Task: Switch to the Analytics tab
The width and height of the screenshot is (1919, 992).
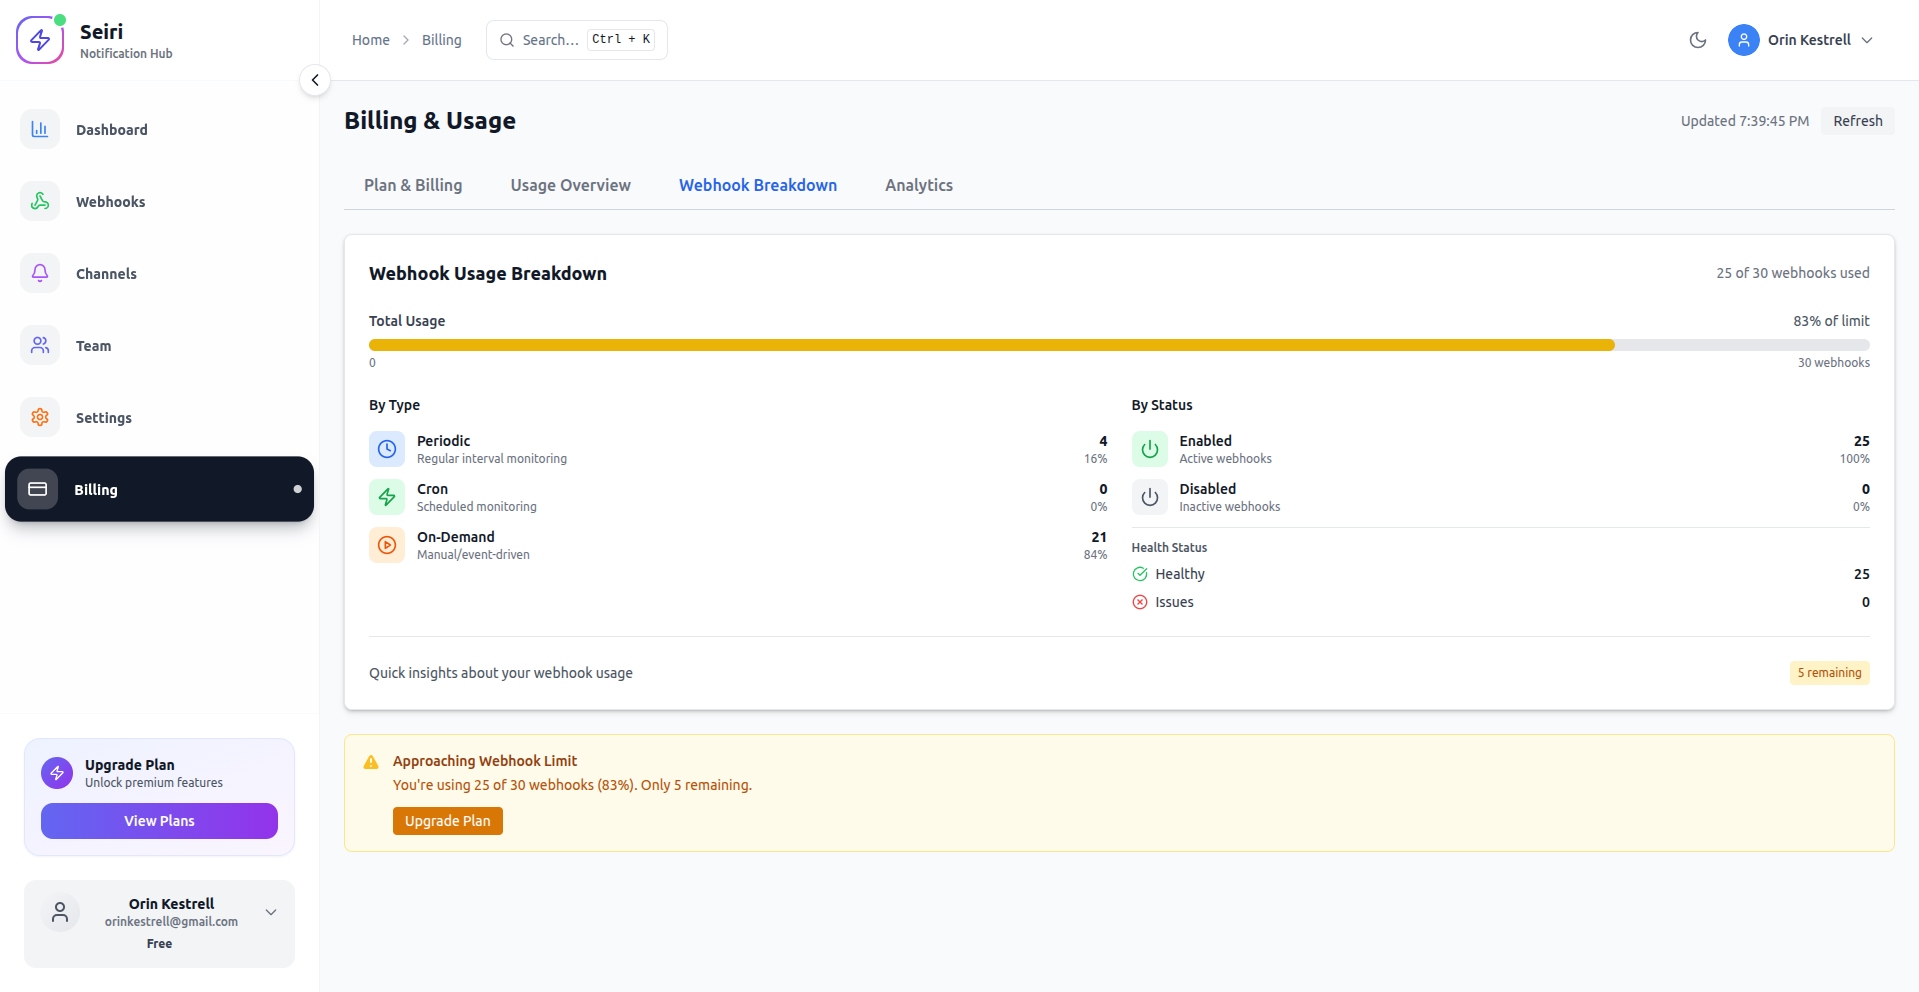Action: (x=918, y=185)
